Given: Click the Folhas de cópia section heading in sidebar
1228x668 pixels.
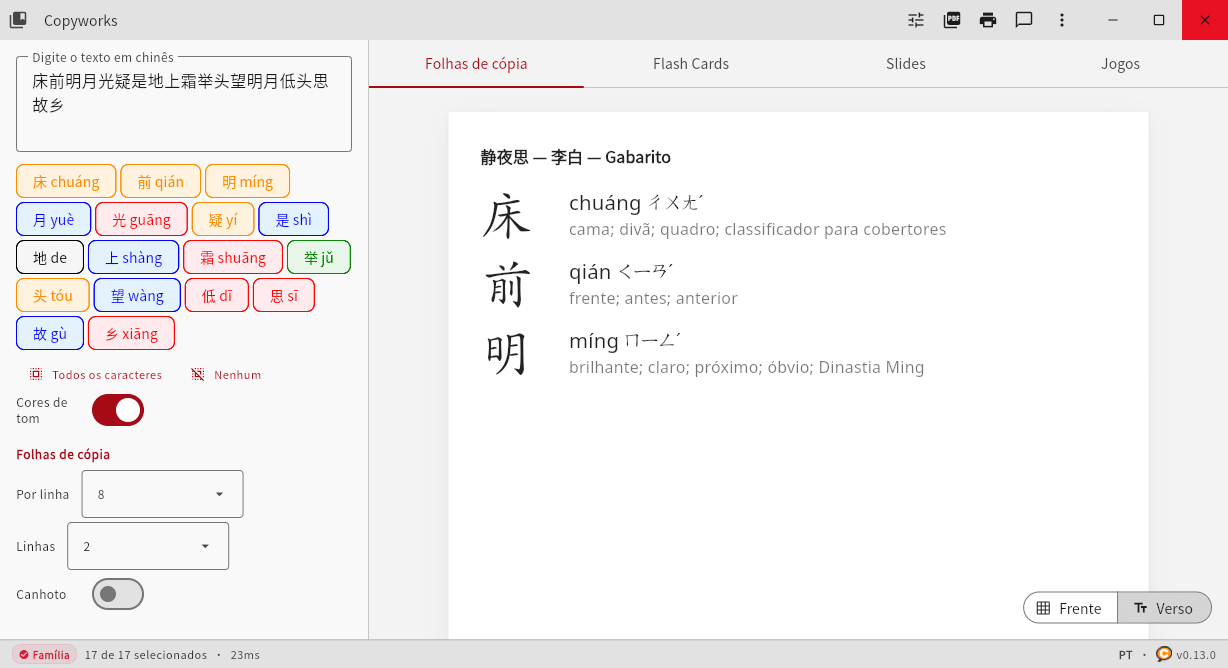Looking at the screenshot, I should (x=63, y=454).
